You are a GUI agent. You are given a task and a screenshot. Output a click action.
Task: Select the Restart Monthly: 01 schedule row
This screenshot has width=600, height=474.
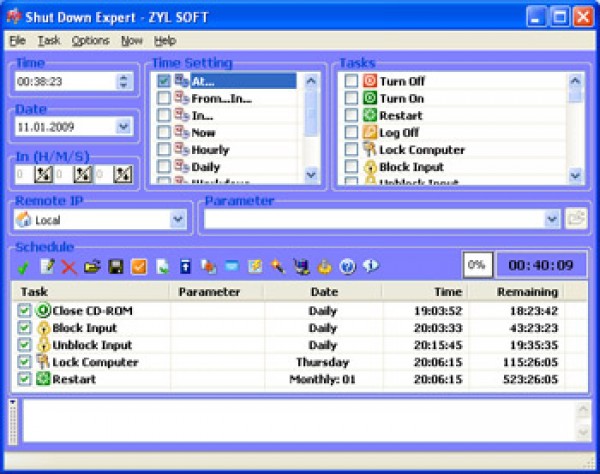click(299, 379)
